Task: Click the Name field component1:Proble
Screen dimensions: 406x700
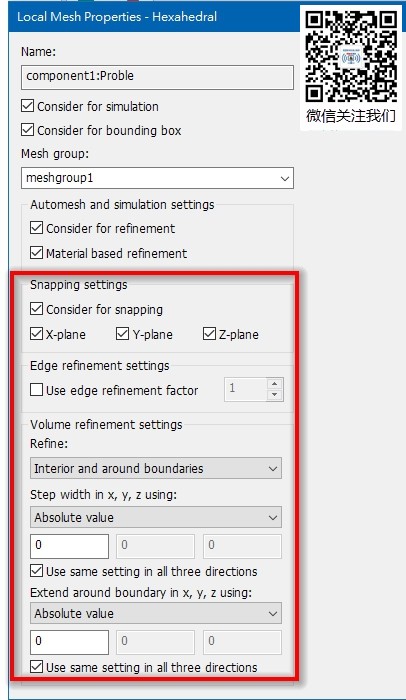Action: pos(157,77)
